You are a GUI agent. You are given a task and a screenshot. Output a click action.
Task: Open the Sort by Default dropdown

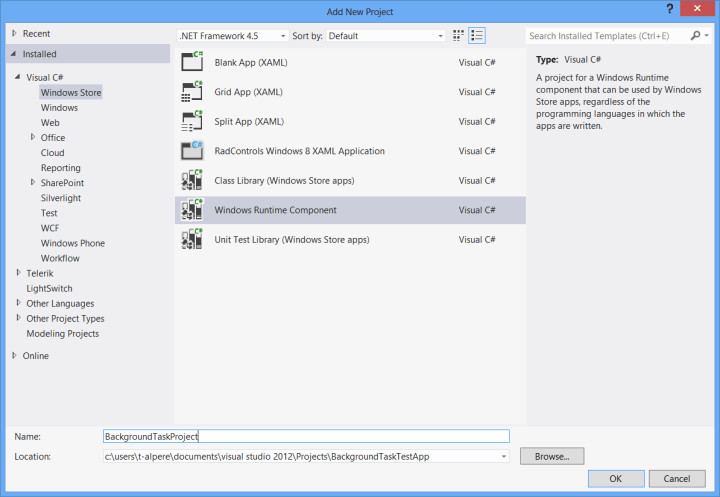(385, 35)
